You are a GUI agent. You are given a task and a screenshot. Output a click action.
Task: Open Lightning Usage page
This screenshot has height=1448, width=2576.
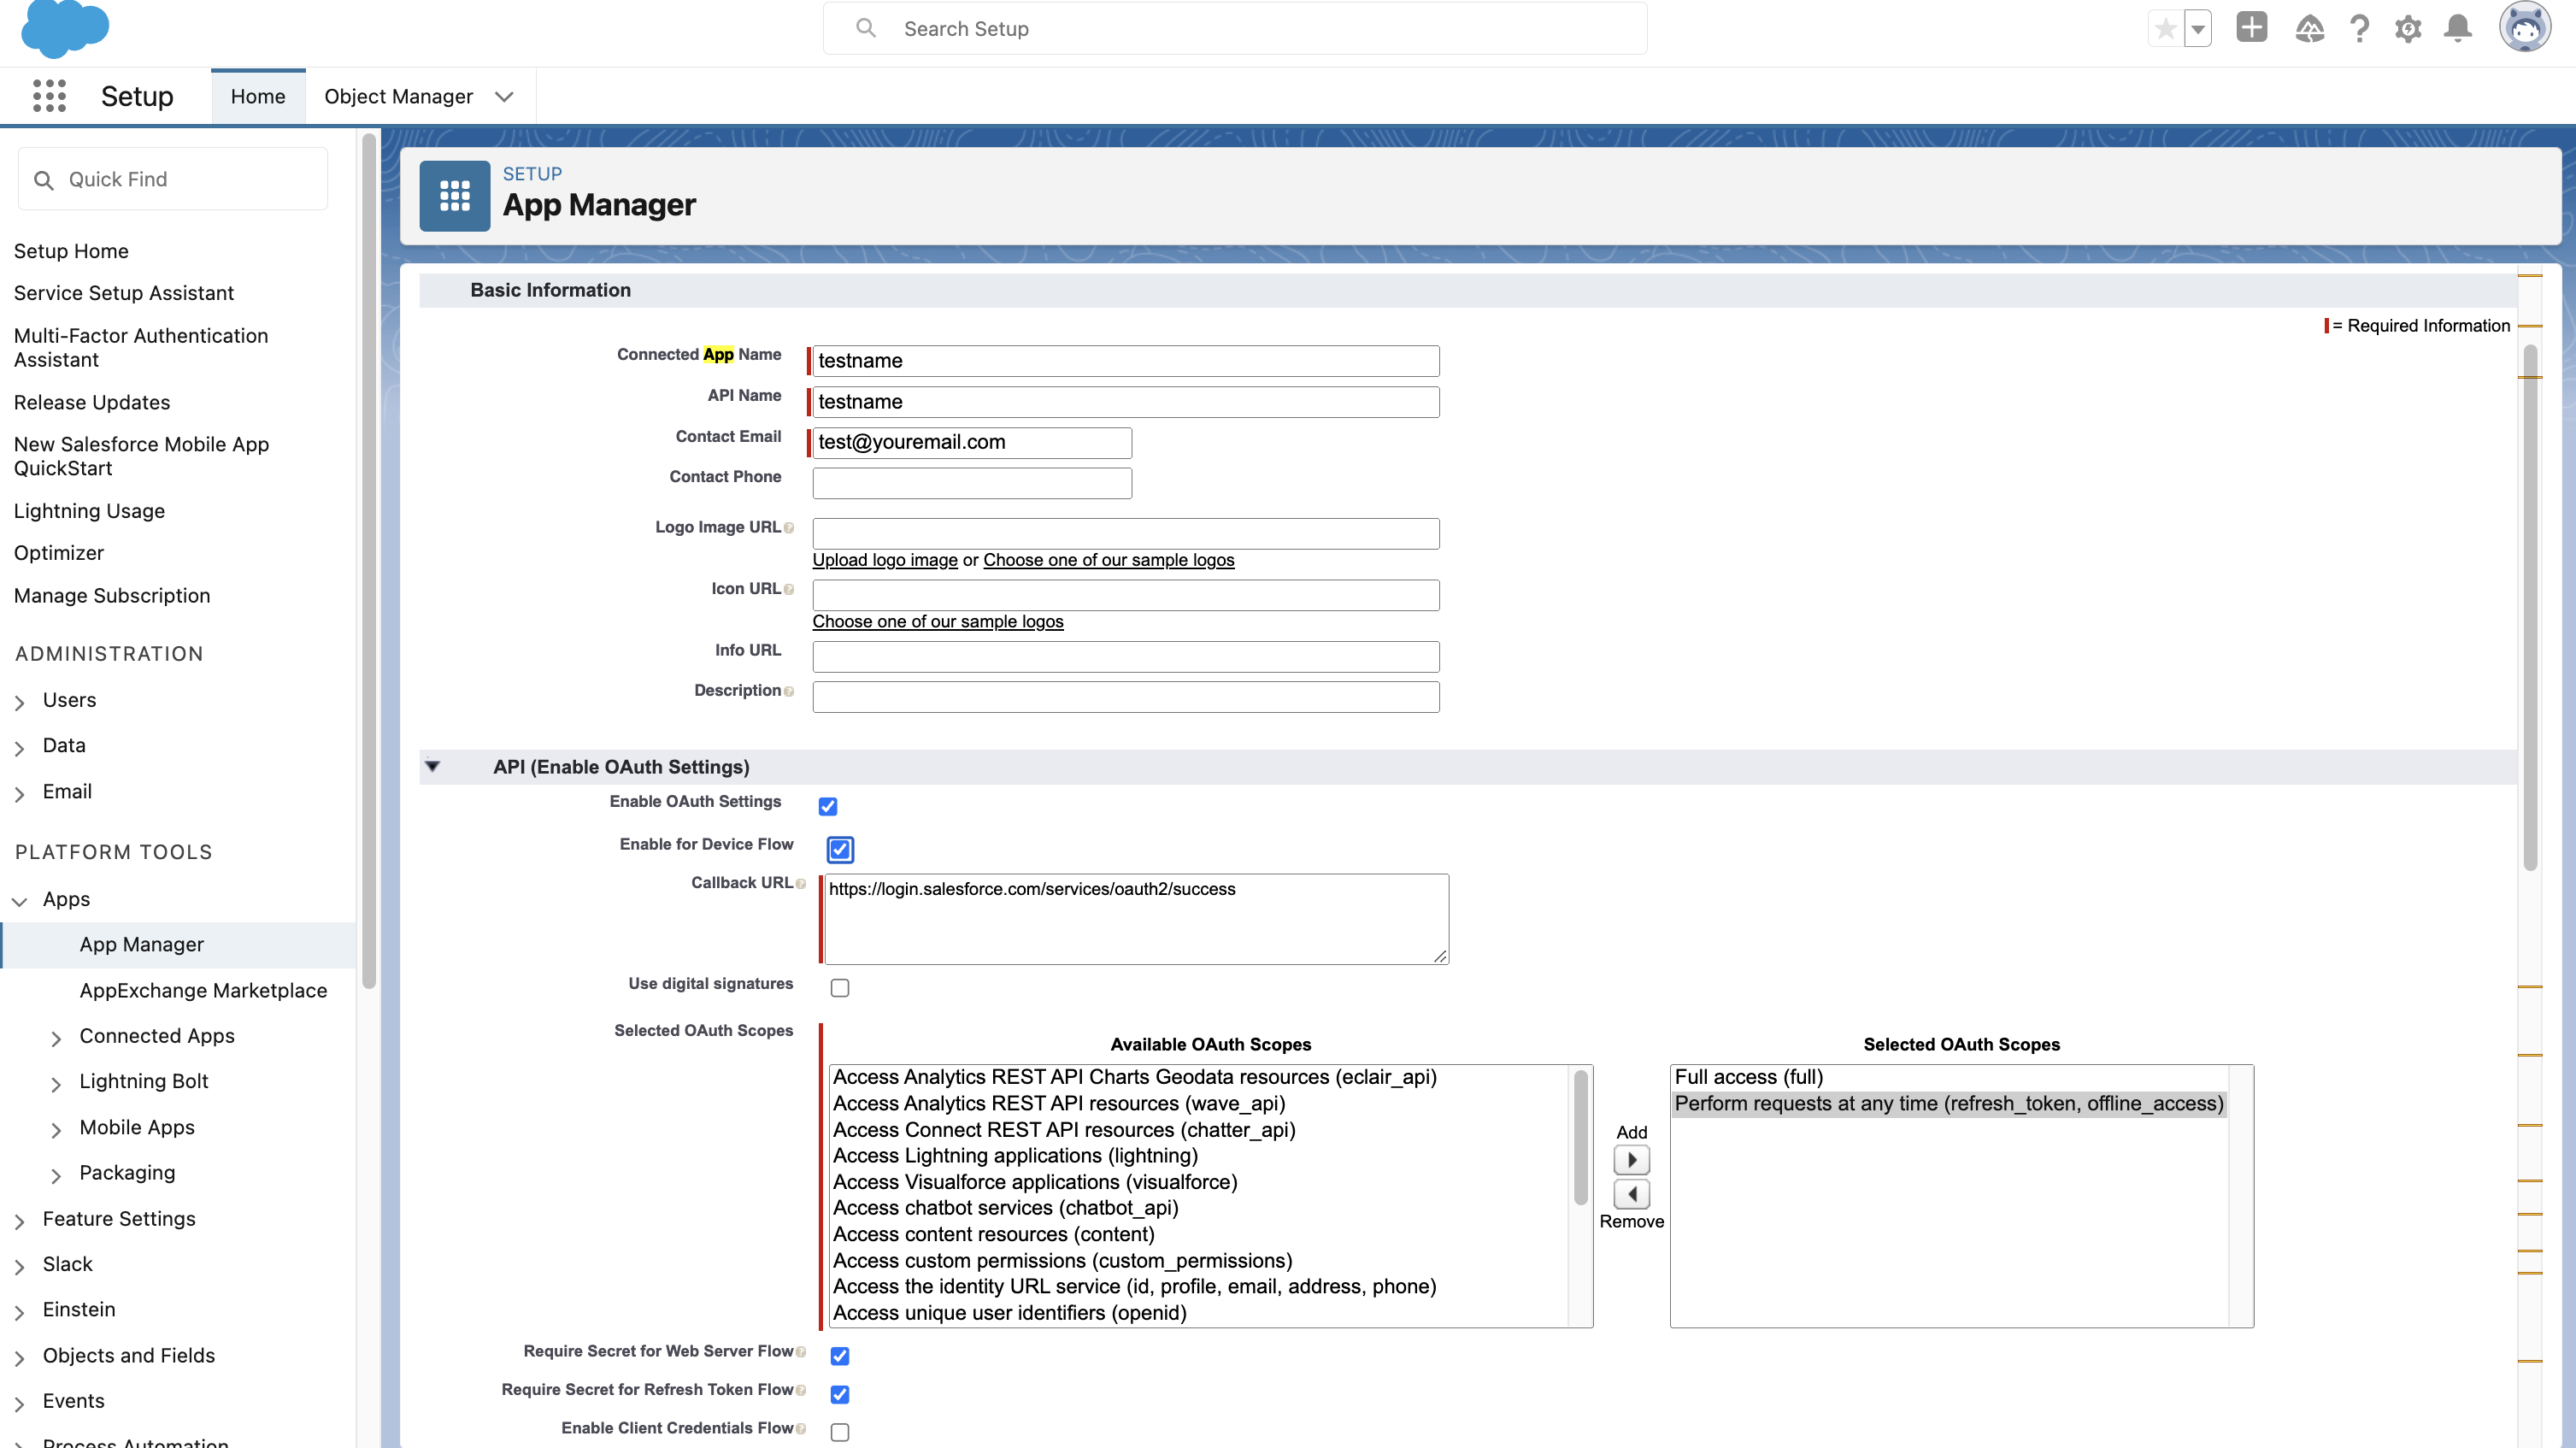(x=89, y=511)
